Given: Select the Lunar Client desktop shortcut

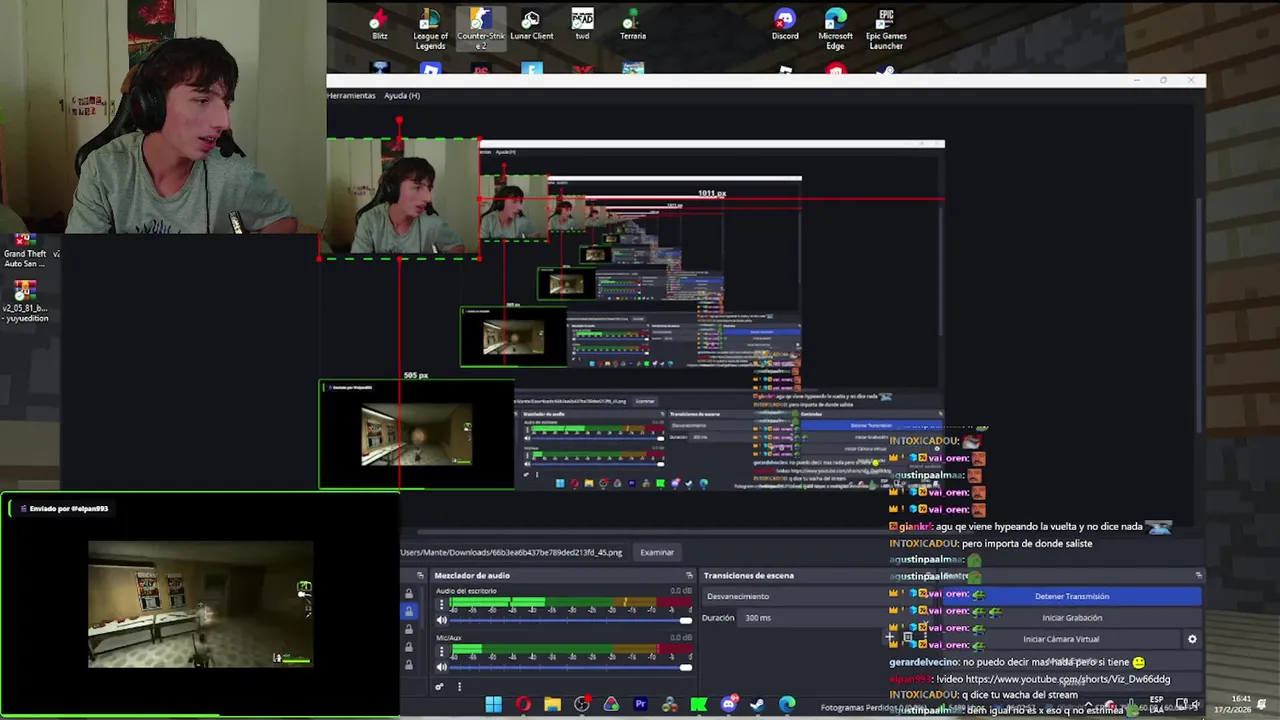Looking at the screenshot, I should [531, 25].
